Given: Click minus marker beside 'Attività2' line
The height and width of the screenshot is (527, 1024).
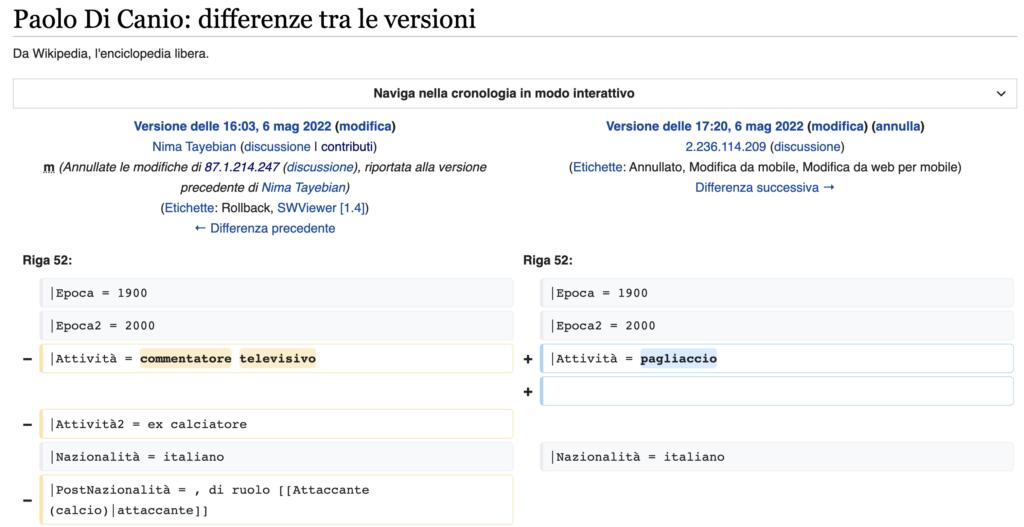Looking at the screenshot, I should (x=27, y=424).
